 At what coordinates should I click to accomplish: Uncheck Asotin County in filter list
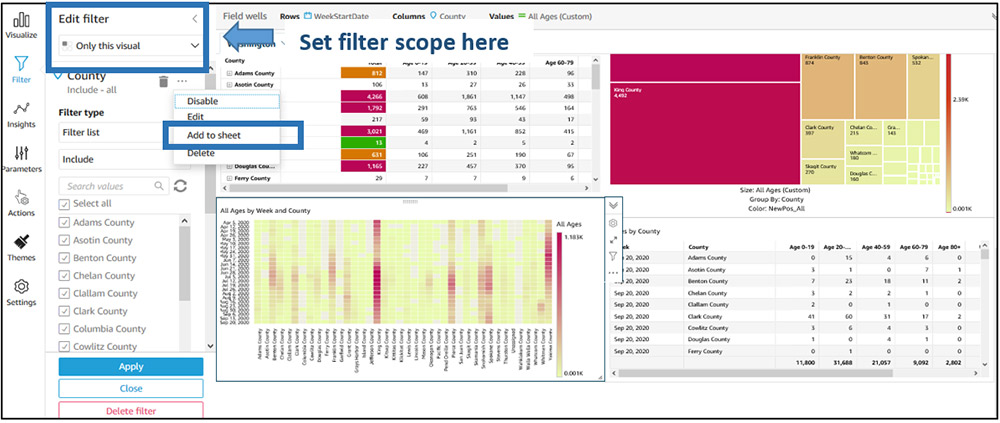point(64,241)
